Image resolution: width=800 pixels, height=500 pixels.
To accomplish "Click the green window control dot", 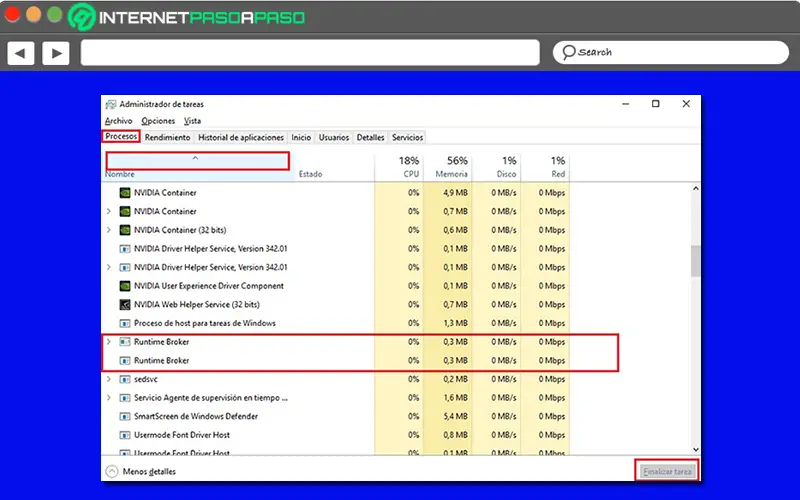I will tap(55, 15).
